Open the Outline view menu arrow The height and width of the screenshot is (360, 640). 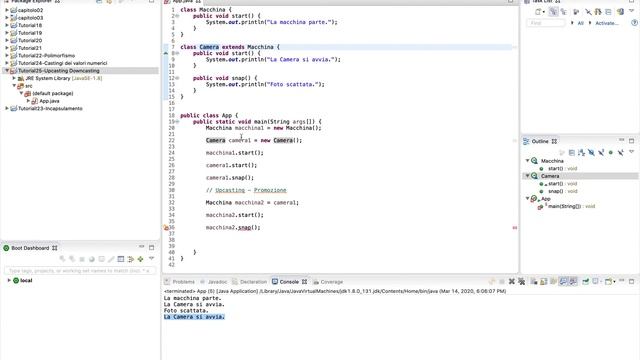631,151
